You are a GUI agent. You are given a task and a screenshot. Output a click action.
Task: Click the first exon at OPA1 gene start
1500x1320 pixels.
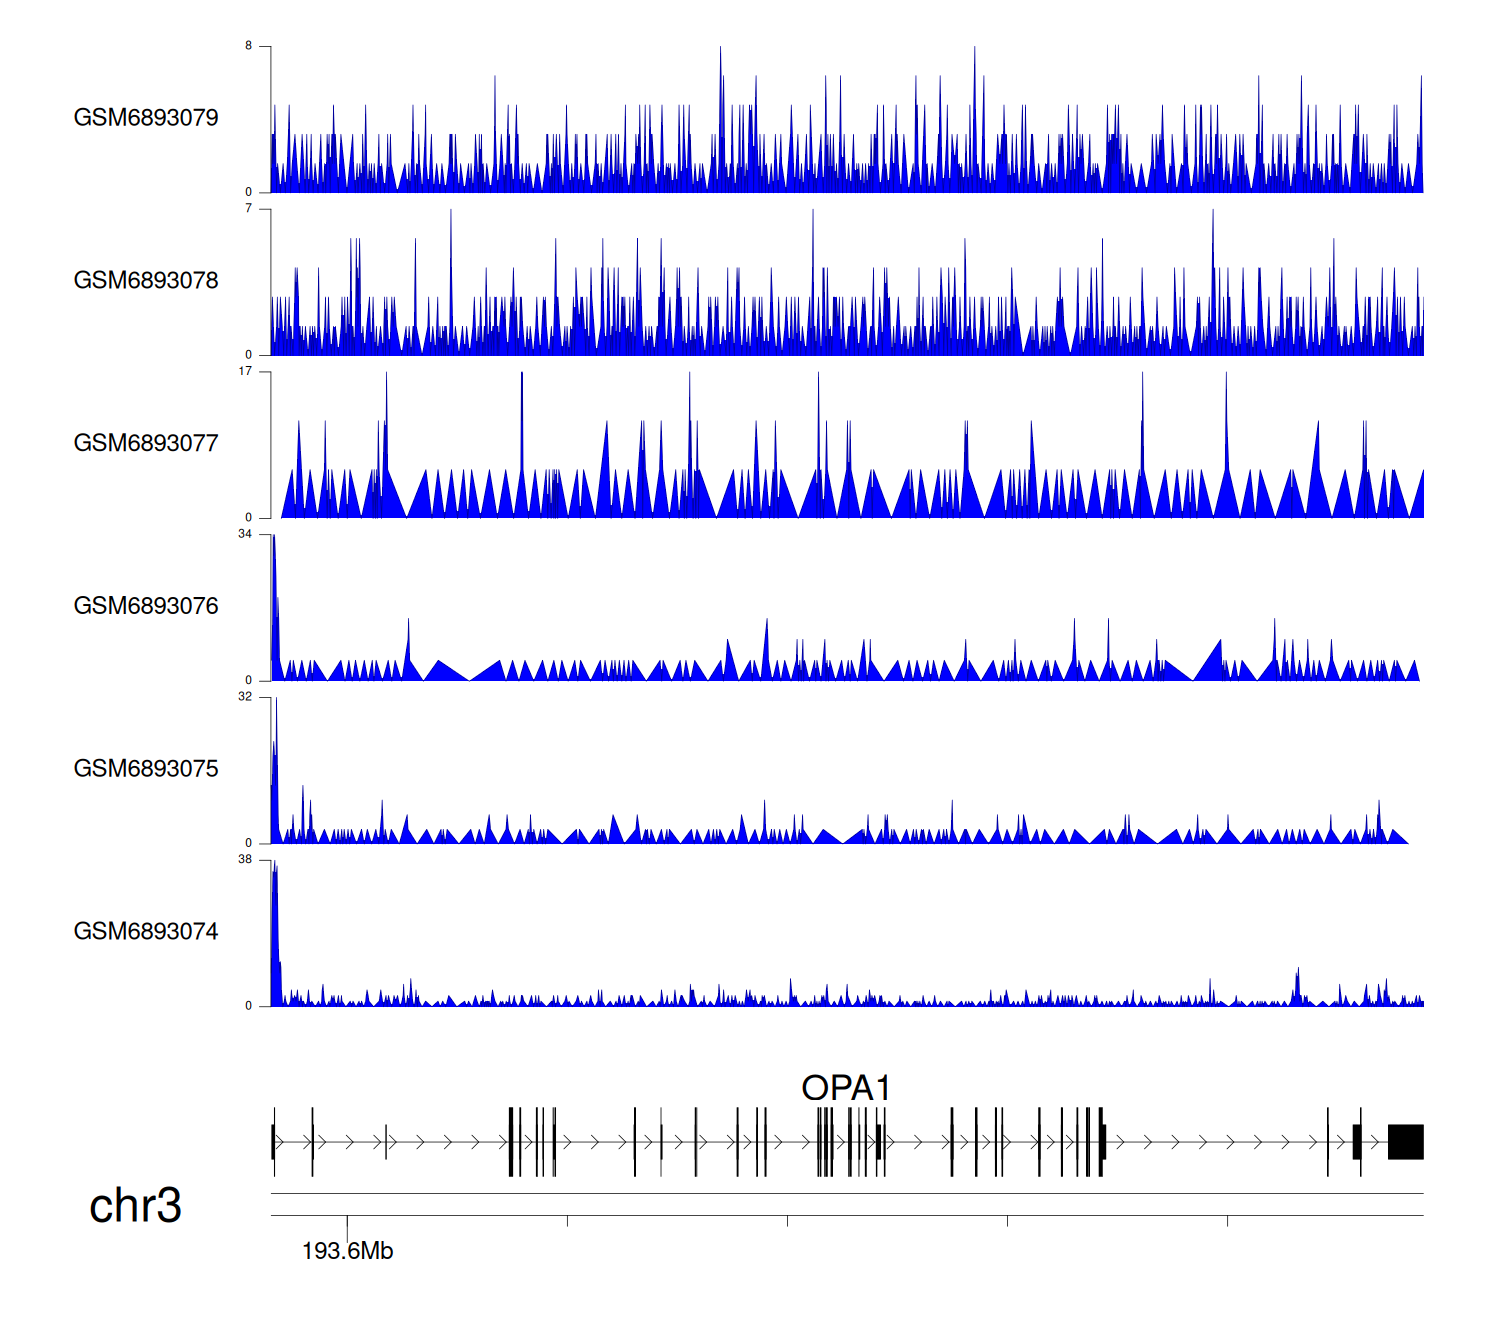[274, 1142]
